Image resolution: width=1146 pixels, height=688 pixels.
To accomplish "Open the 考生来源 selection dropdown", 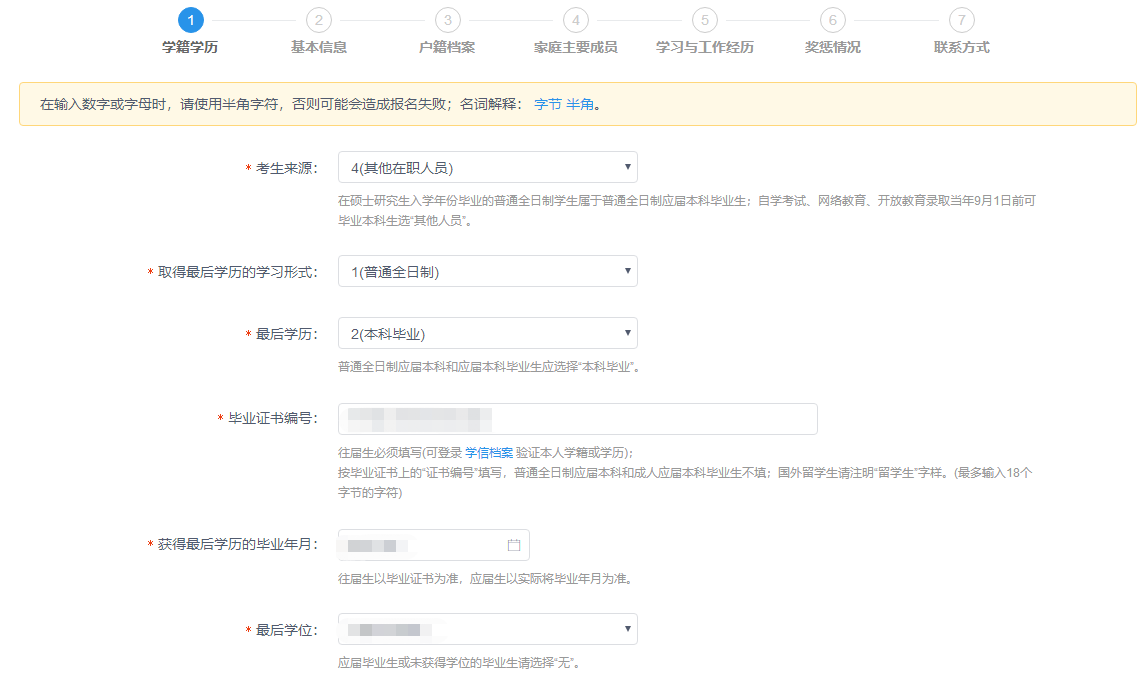I will tap(487, 166).
